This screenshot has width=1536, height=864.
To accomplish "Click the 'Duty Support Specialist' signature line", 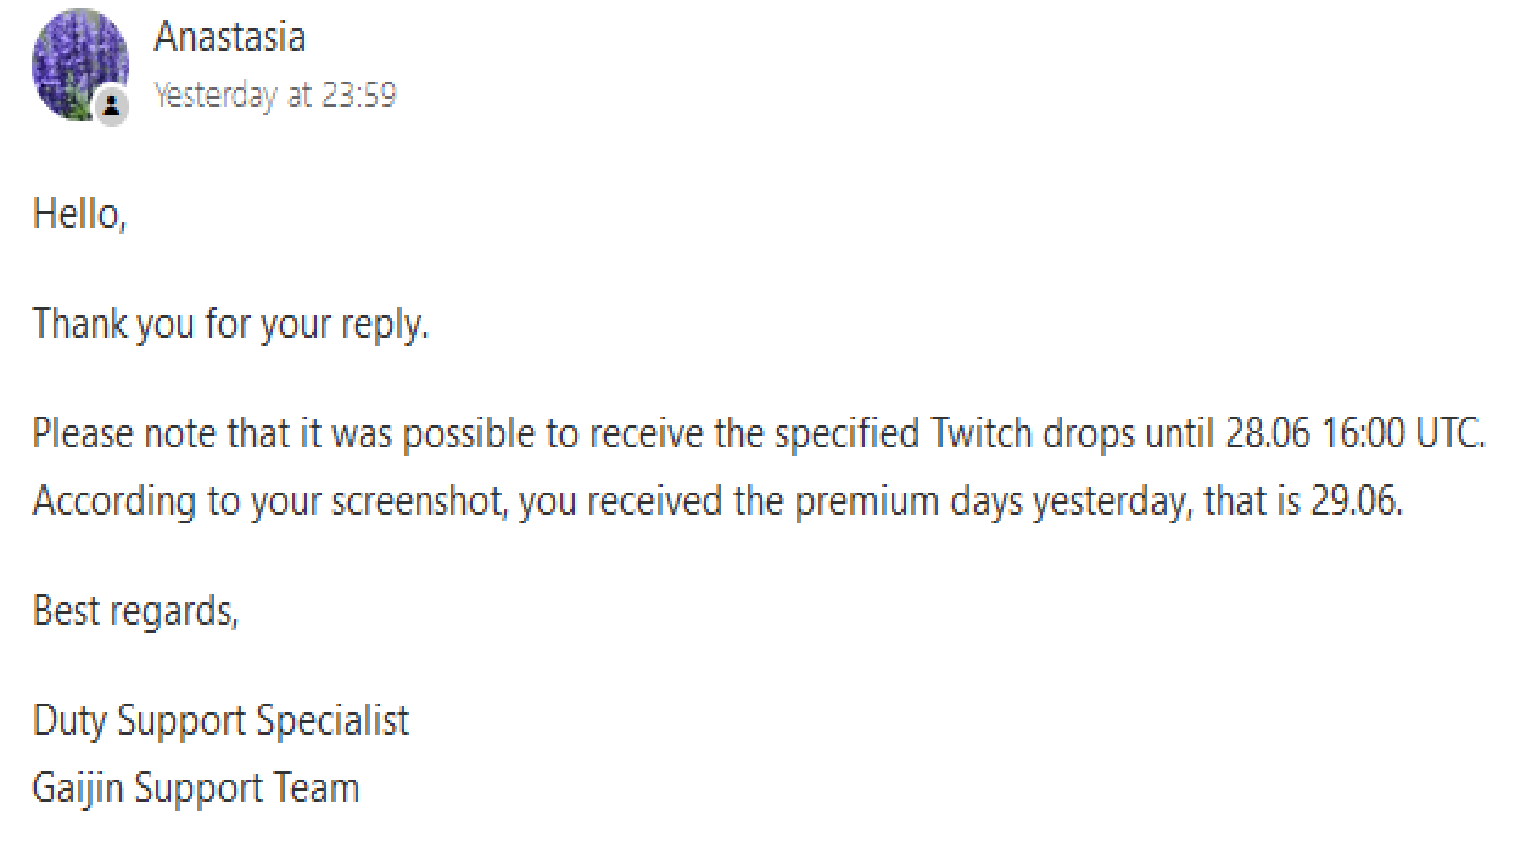I will (x=221, y=721).
